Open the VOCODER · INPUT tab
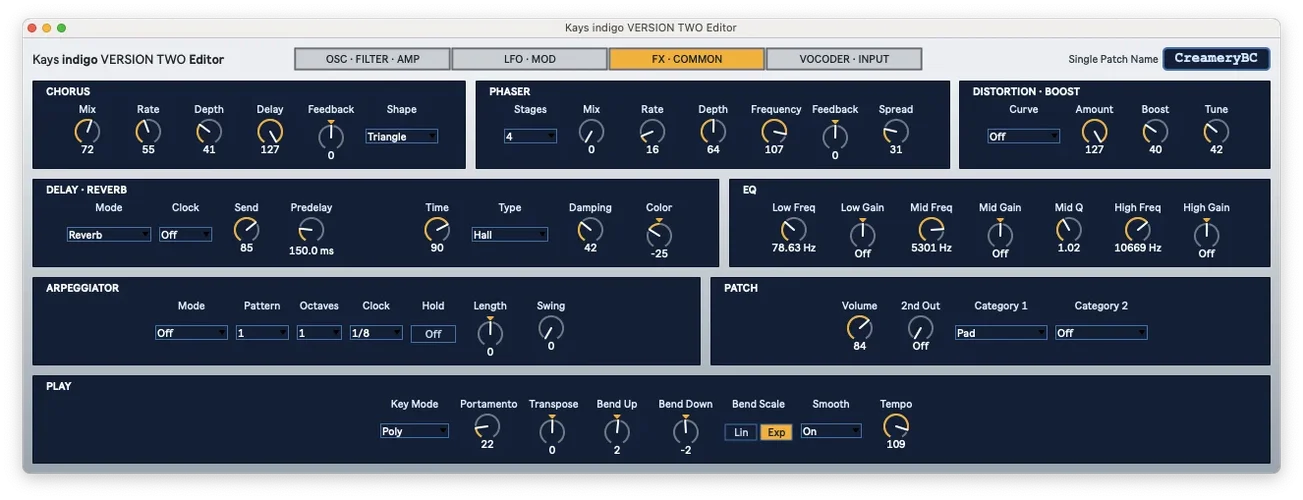1303x500 pixels. coord(844,59)
